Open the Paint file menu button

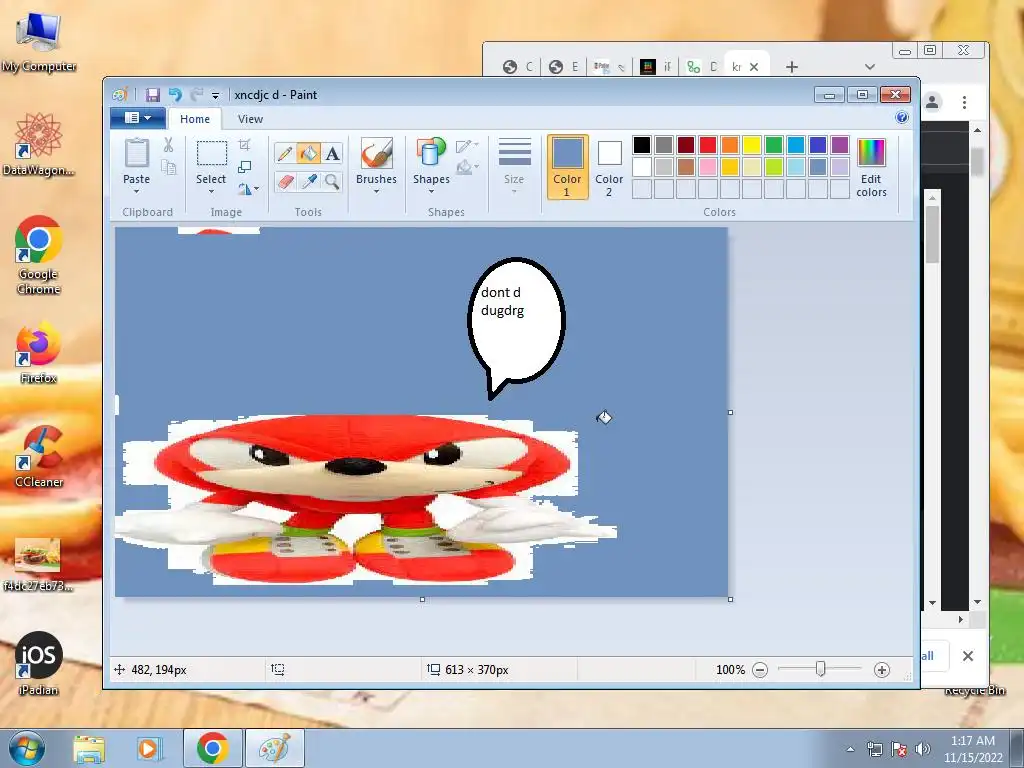(136, 118)
